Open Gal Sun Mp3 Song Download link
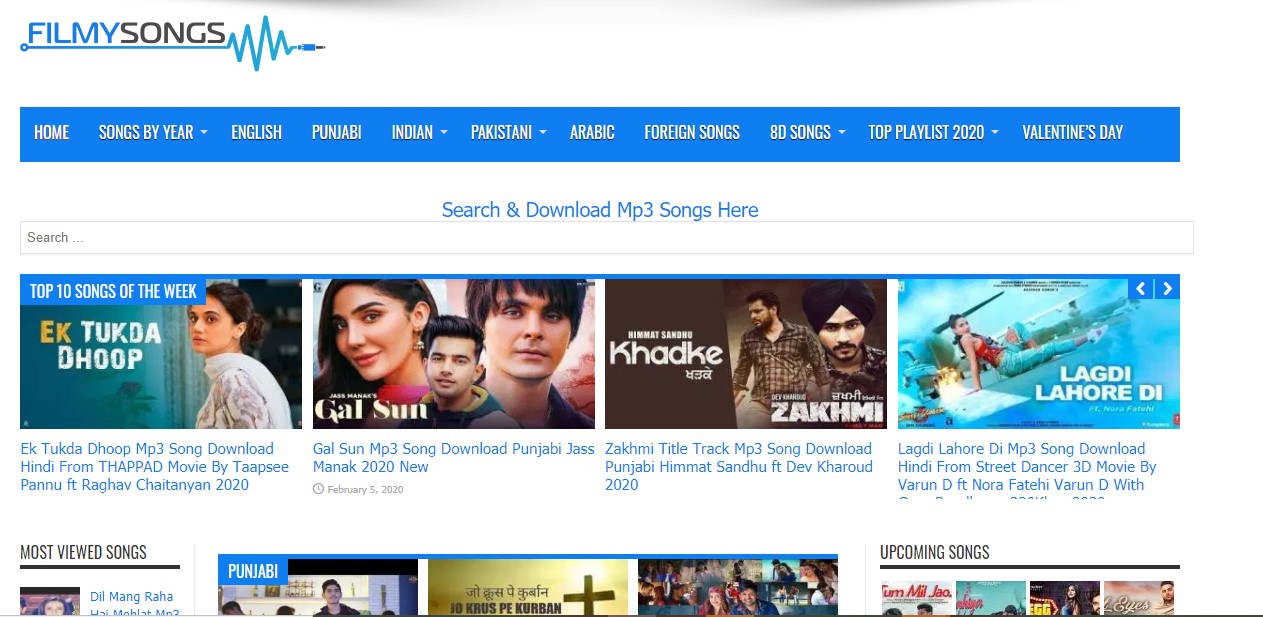This screenshot has height=617, width=1263. [453, 458]
